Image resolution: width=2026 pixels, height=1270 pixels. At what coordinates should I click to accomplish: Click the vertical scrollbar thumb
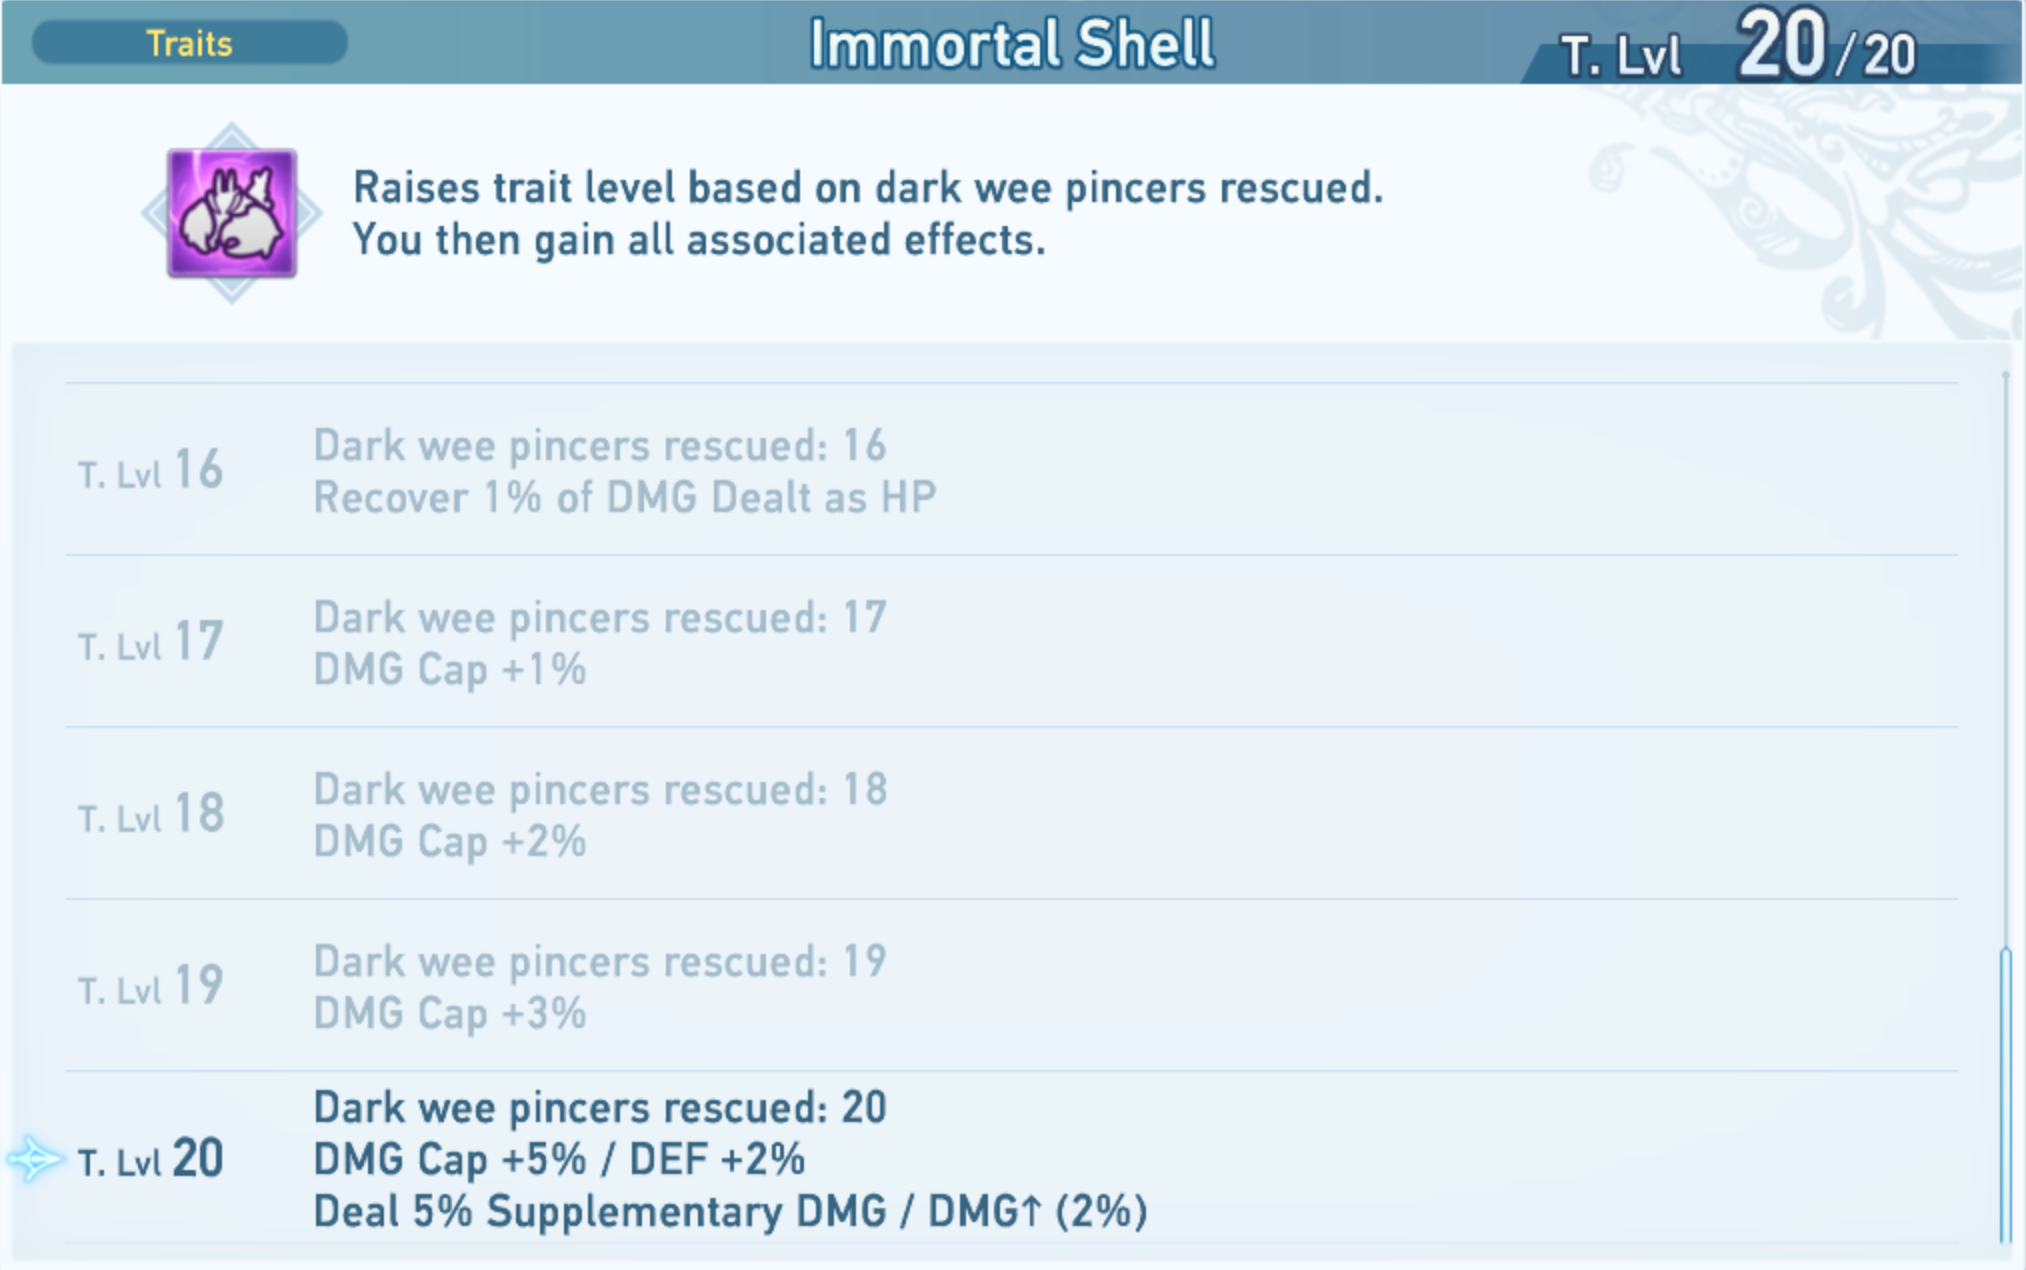coord(2005,1095)
